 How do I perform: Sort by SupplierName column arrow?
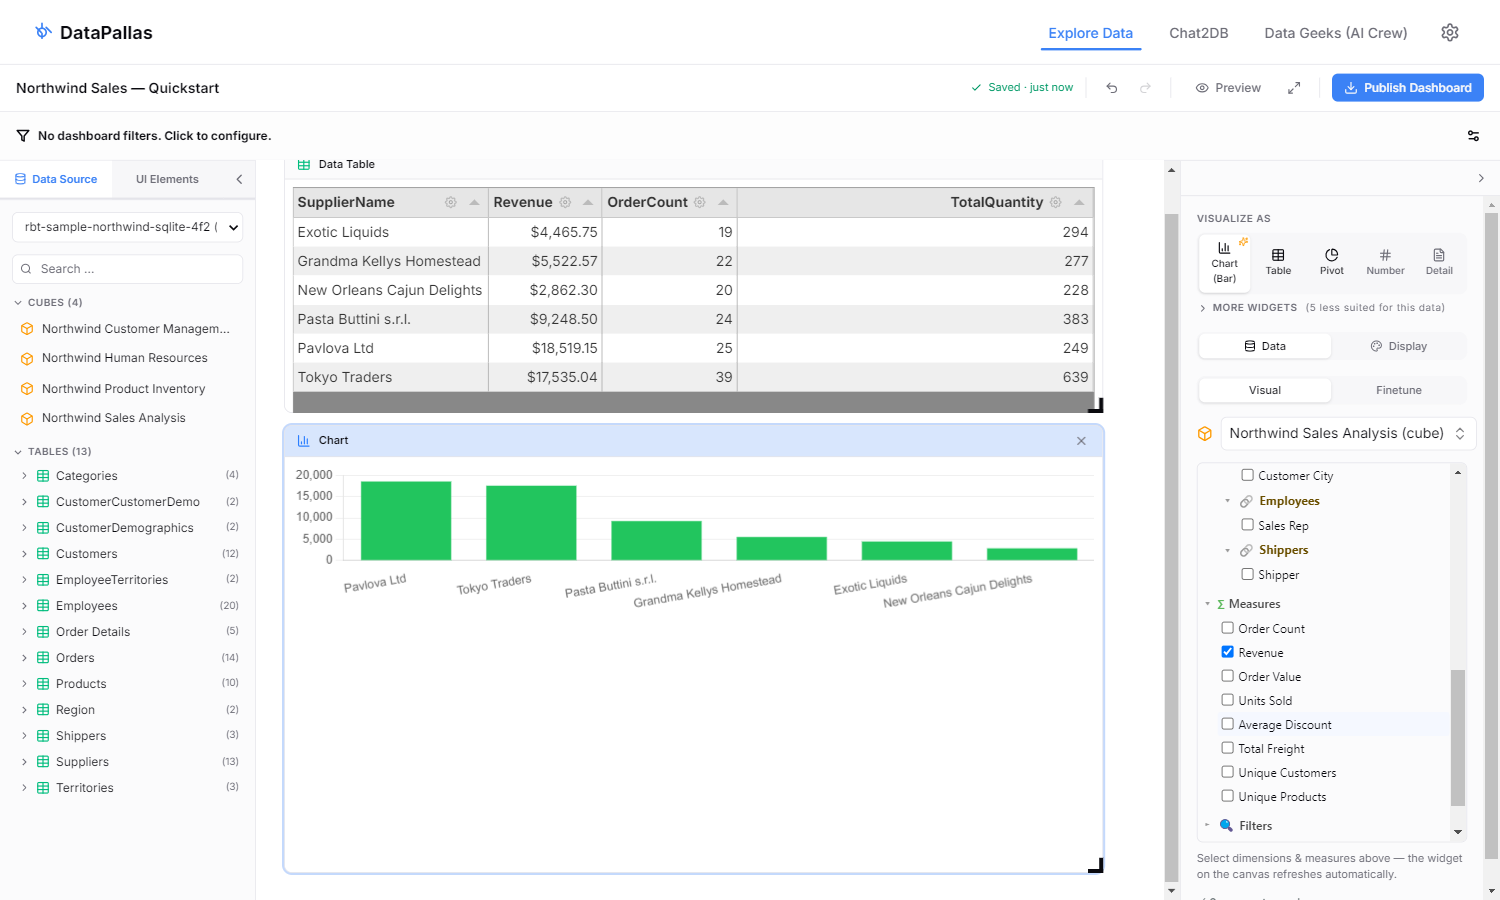tap(474, 202)
